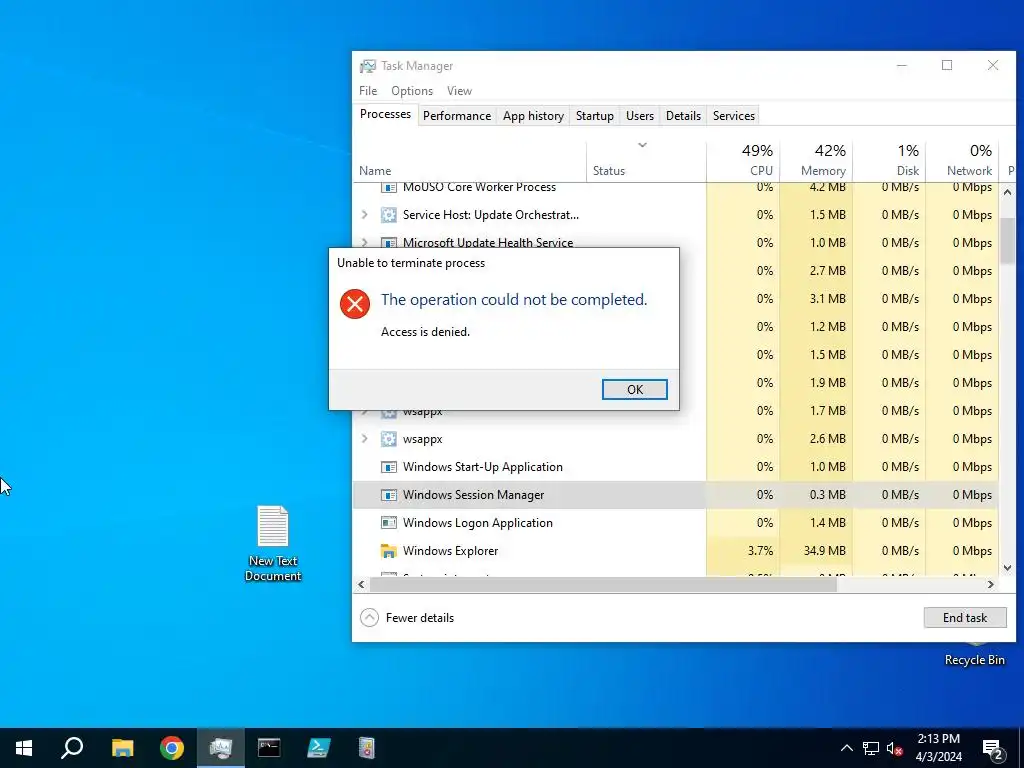Open File Explorer from the taskbar
This screenshot has height=768, width=1024.
click(122, 748)
